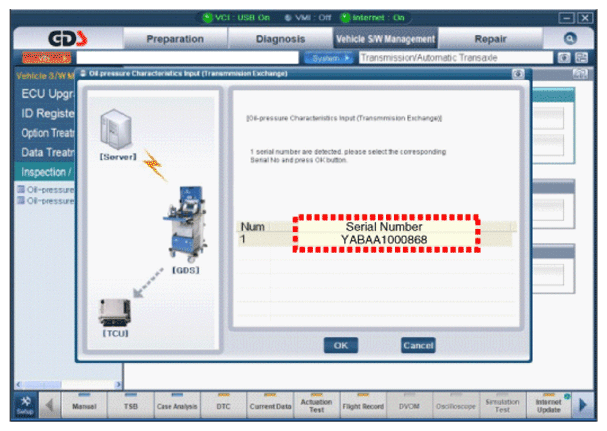Click the TCU module icon
607x431 pixels.
(115, 313)
